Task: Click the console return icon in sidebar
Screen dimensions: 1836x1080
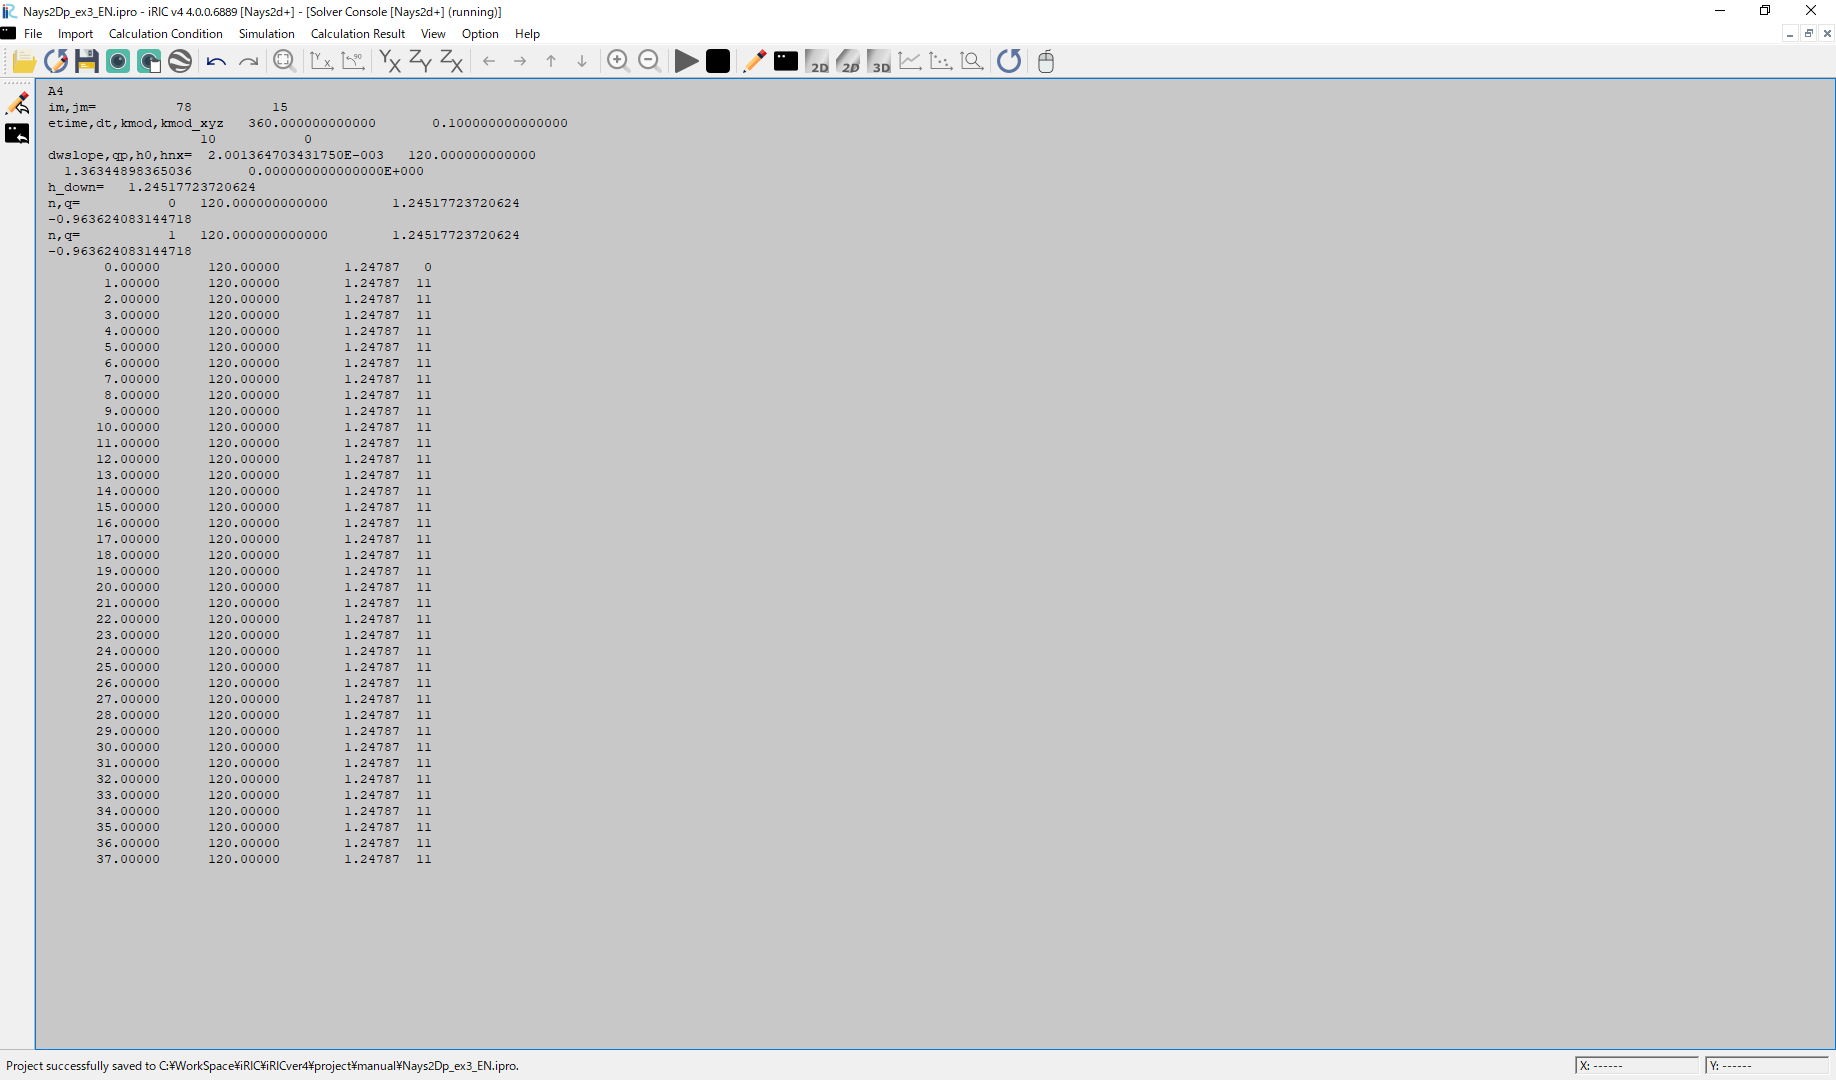Action: (x=18, y=134)
